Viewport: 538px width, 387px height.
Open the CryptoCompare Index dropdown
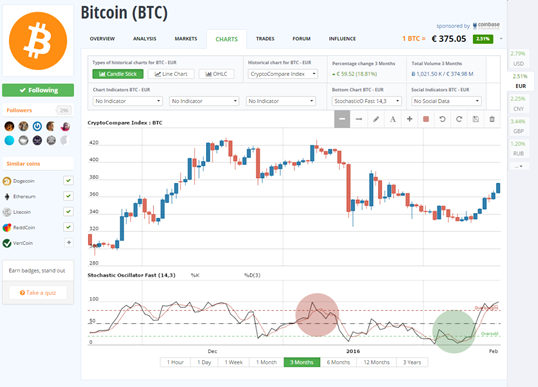coord(283,74)
